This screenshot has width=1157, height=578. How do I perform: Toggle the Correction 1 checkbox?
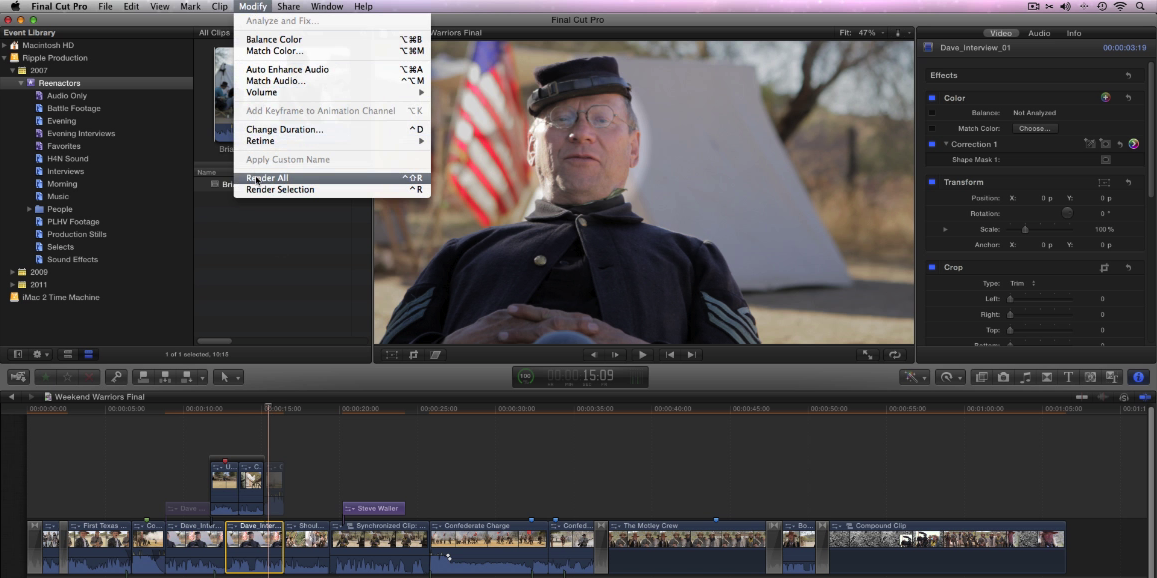(932, 144)
